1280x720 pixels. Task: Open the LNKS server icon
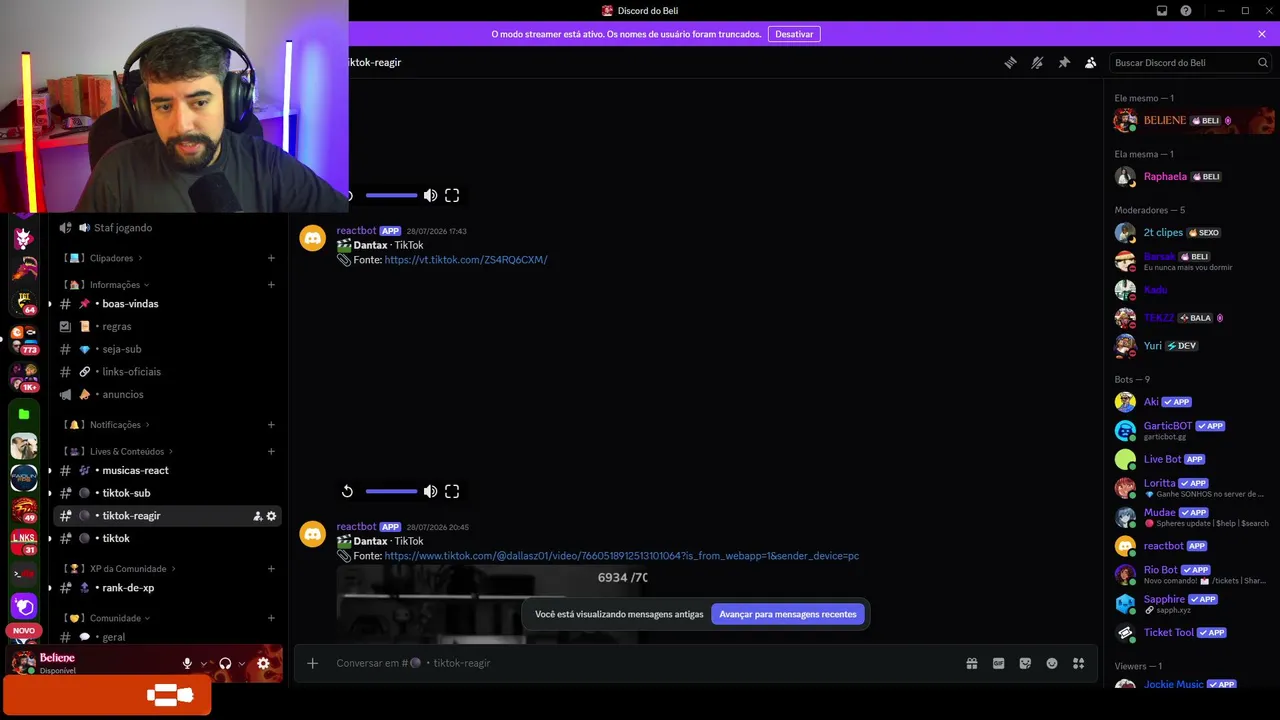pyautogui.click(x=24, y=541)
